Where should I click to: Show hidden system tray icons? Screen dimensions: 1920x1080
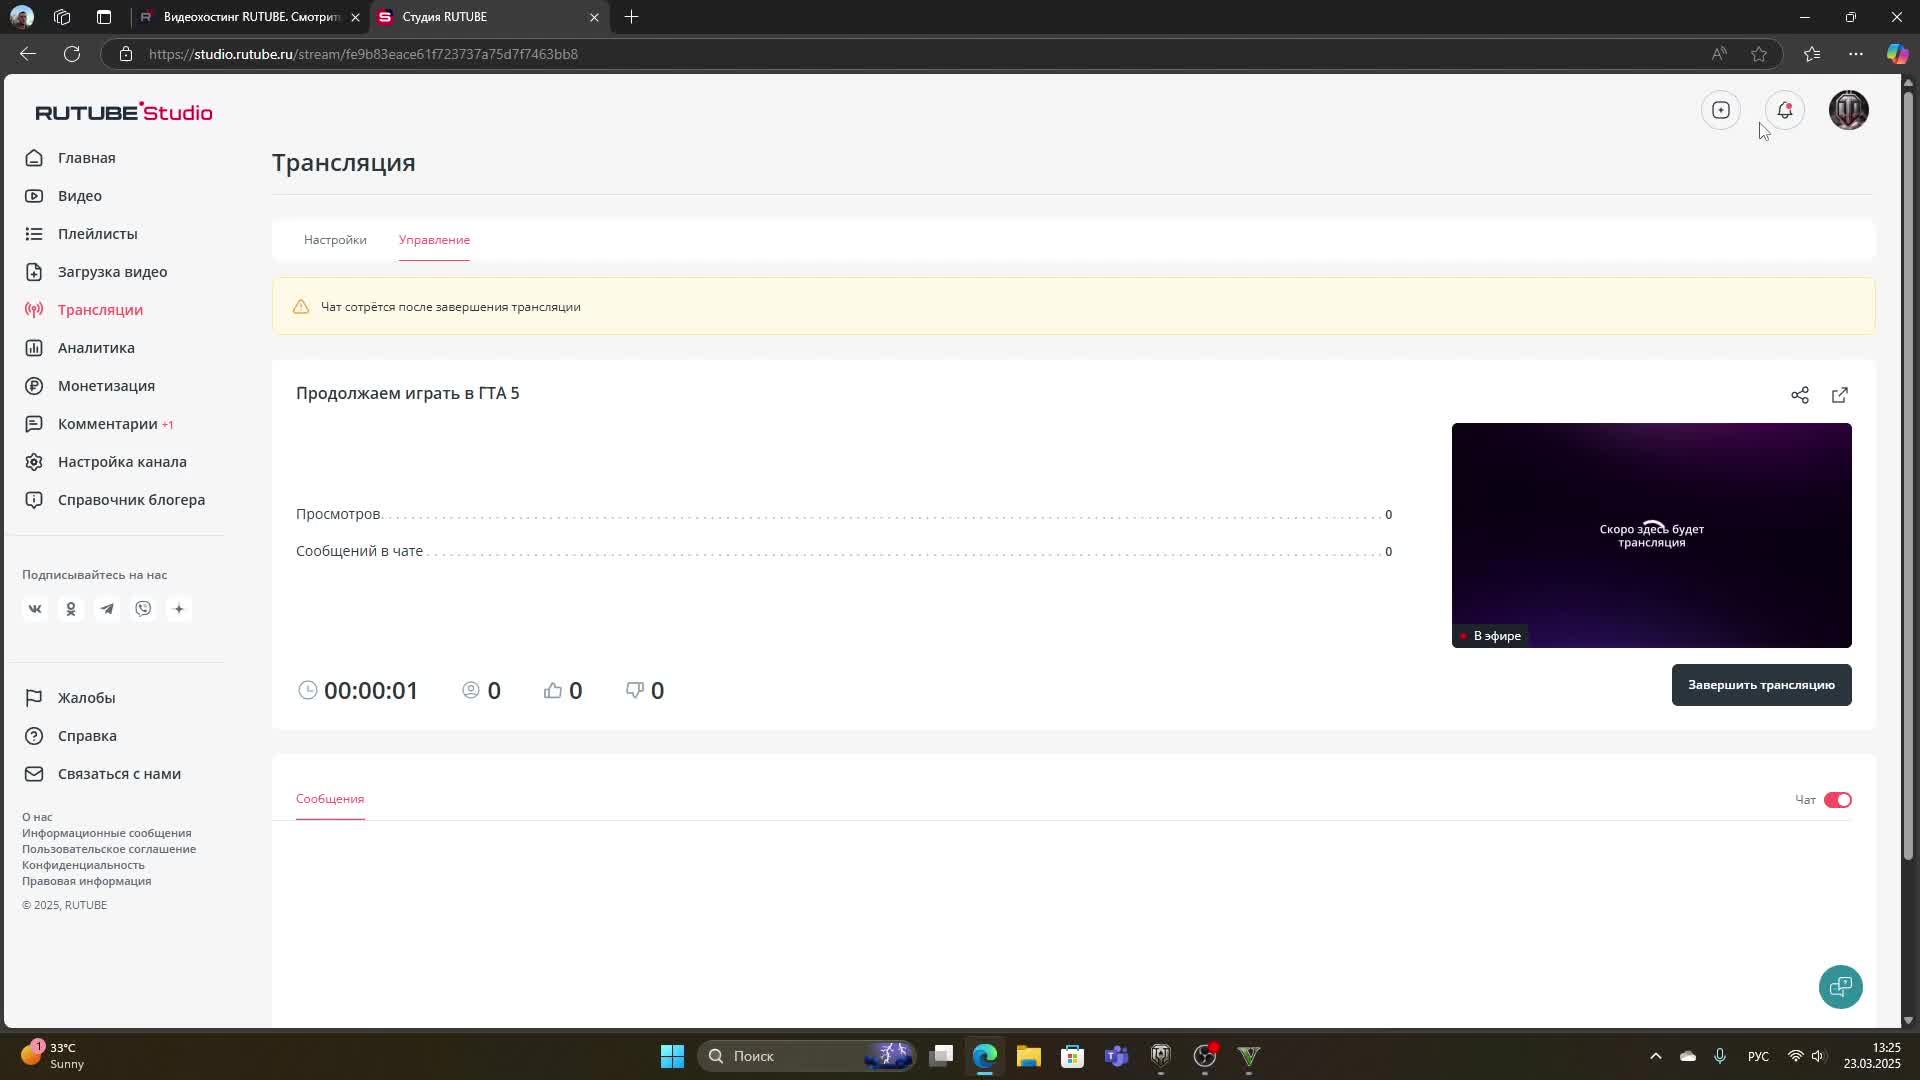point(1655,1056)
